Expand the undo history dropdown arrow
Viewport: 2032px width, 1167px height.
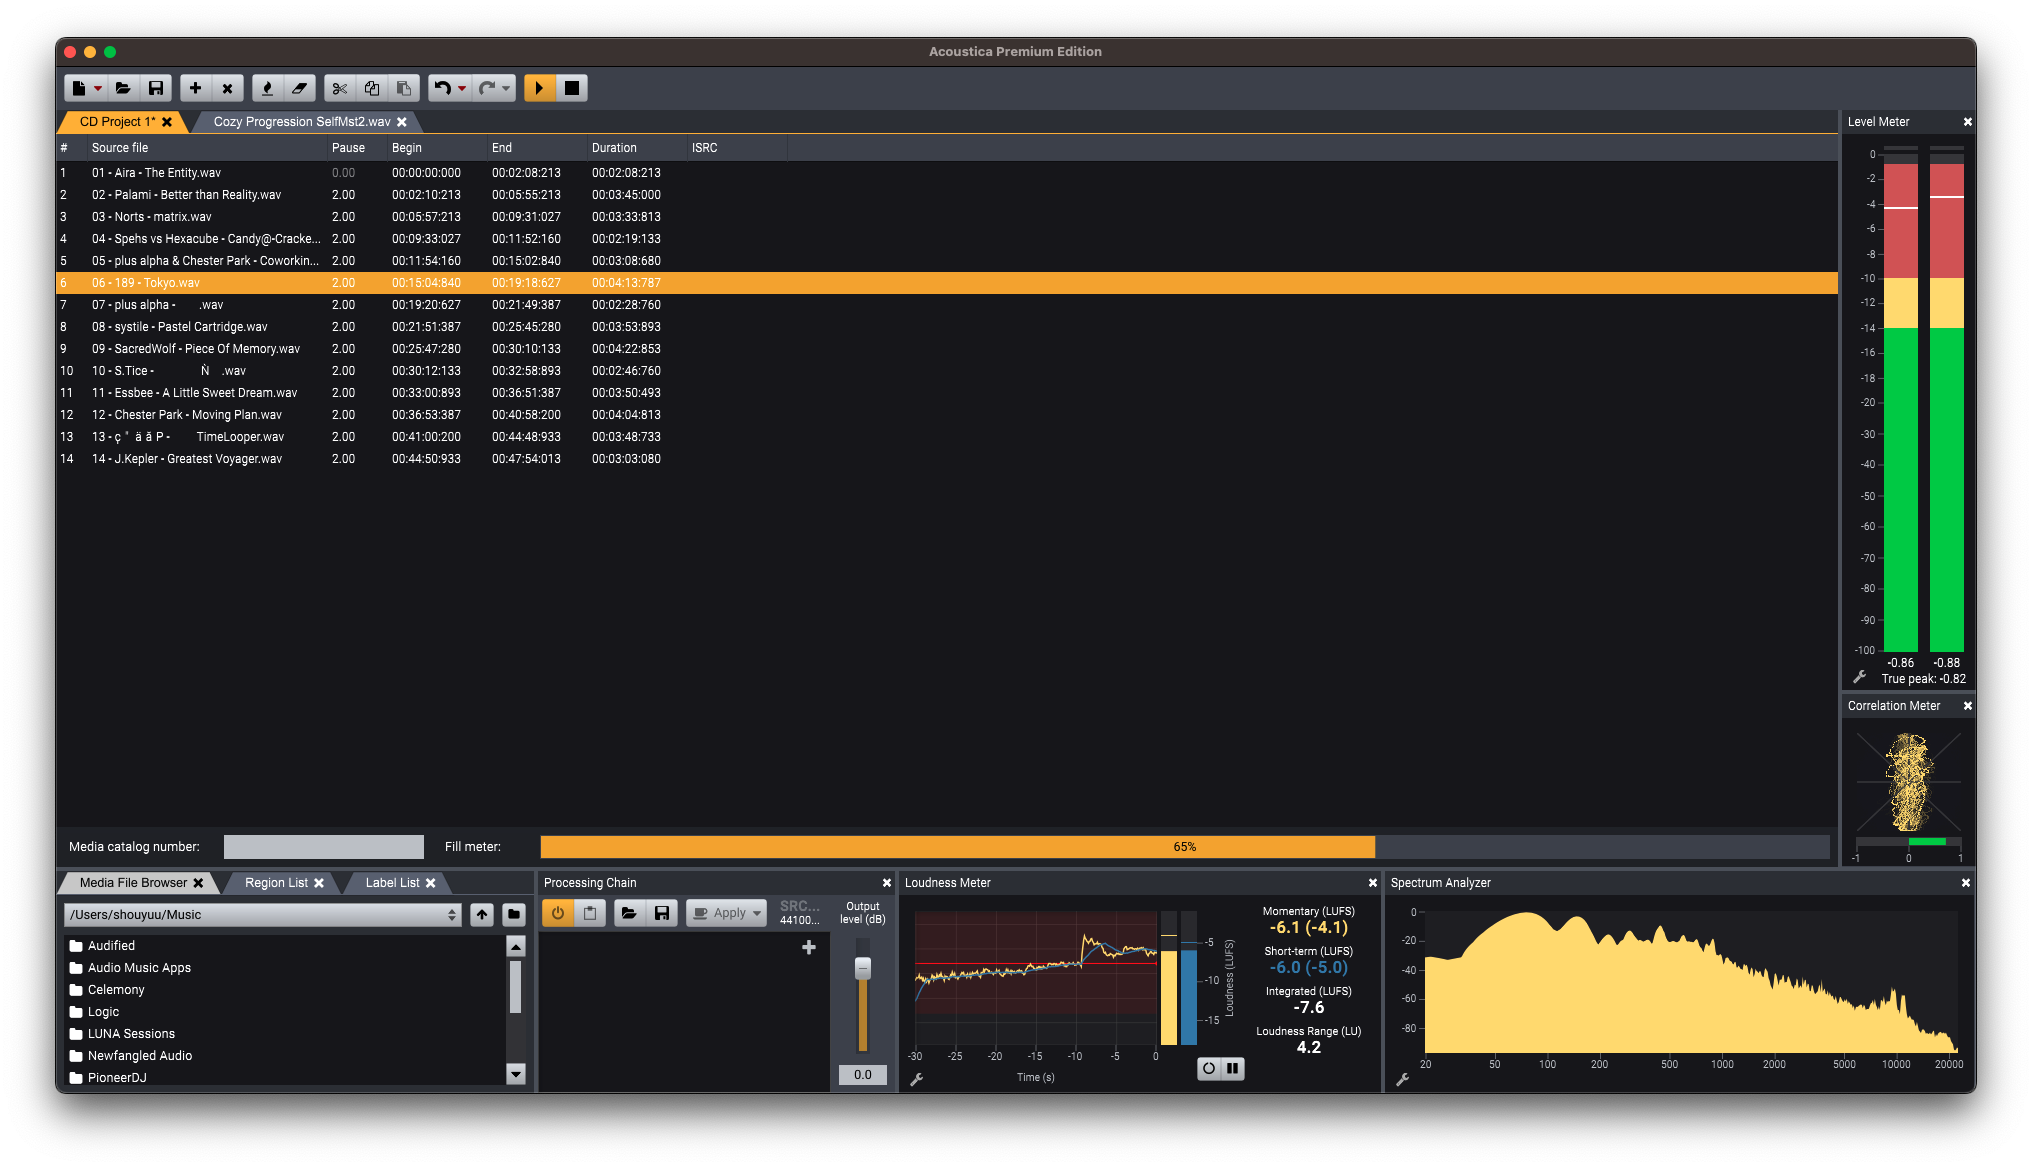462,88
